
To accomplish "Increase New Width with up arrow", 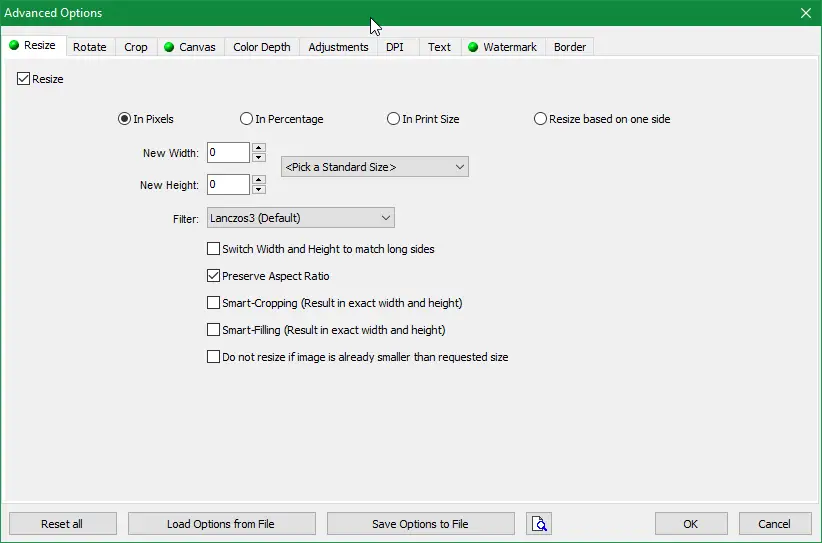I will point(258,148).
